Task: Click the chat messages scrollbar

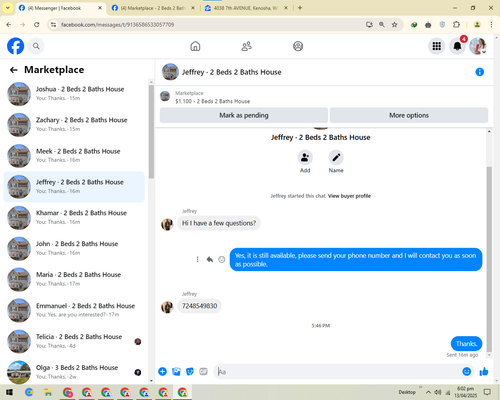Action: (489, 259)
